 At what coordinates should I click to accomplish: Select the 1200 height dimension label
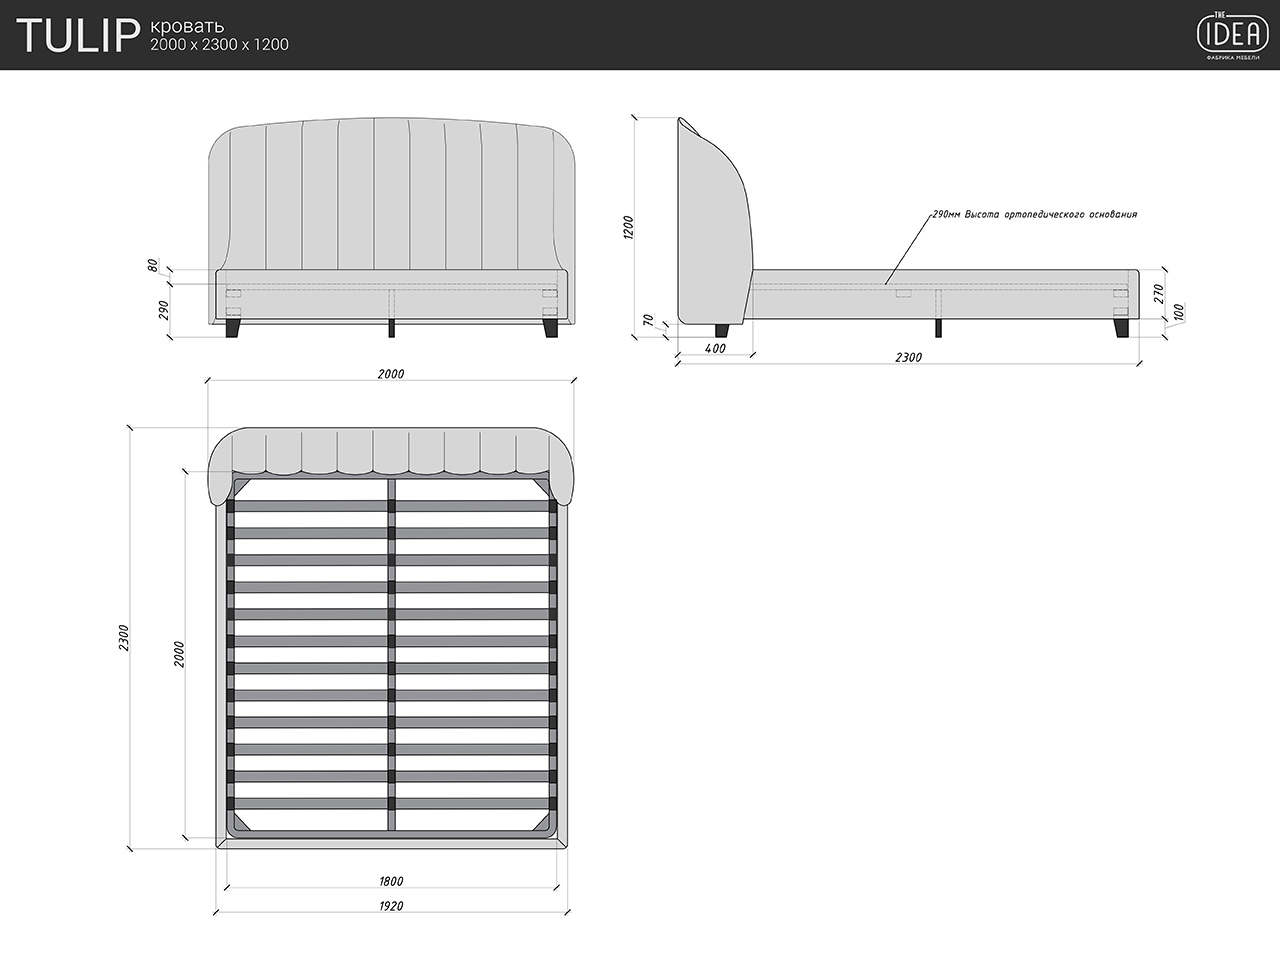click(x=629, y=227)
